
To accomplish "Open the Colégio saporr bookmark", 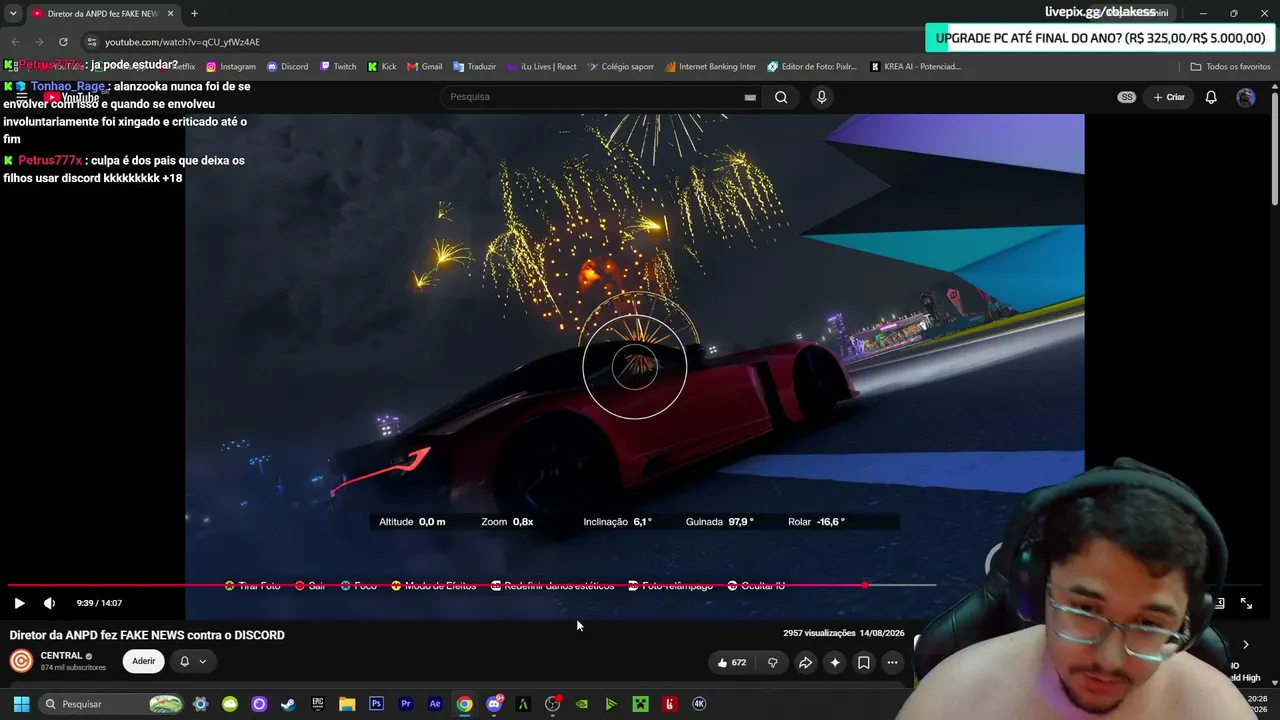I will click(x=621, y=67).
